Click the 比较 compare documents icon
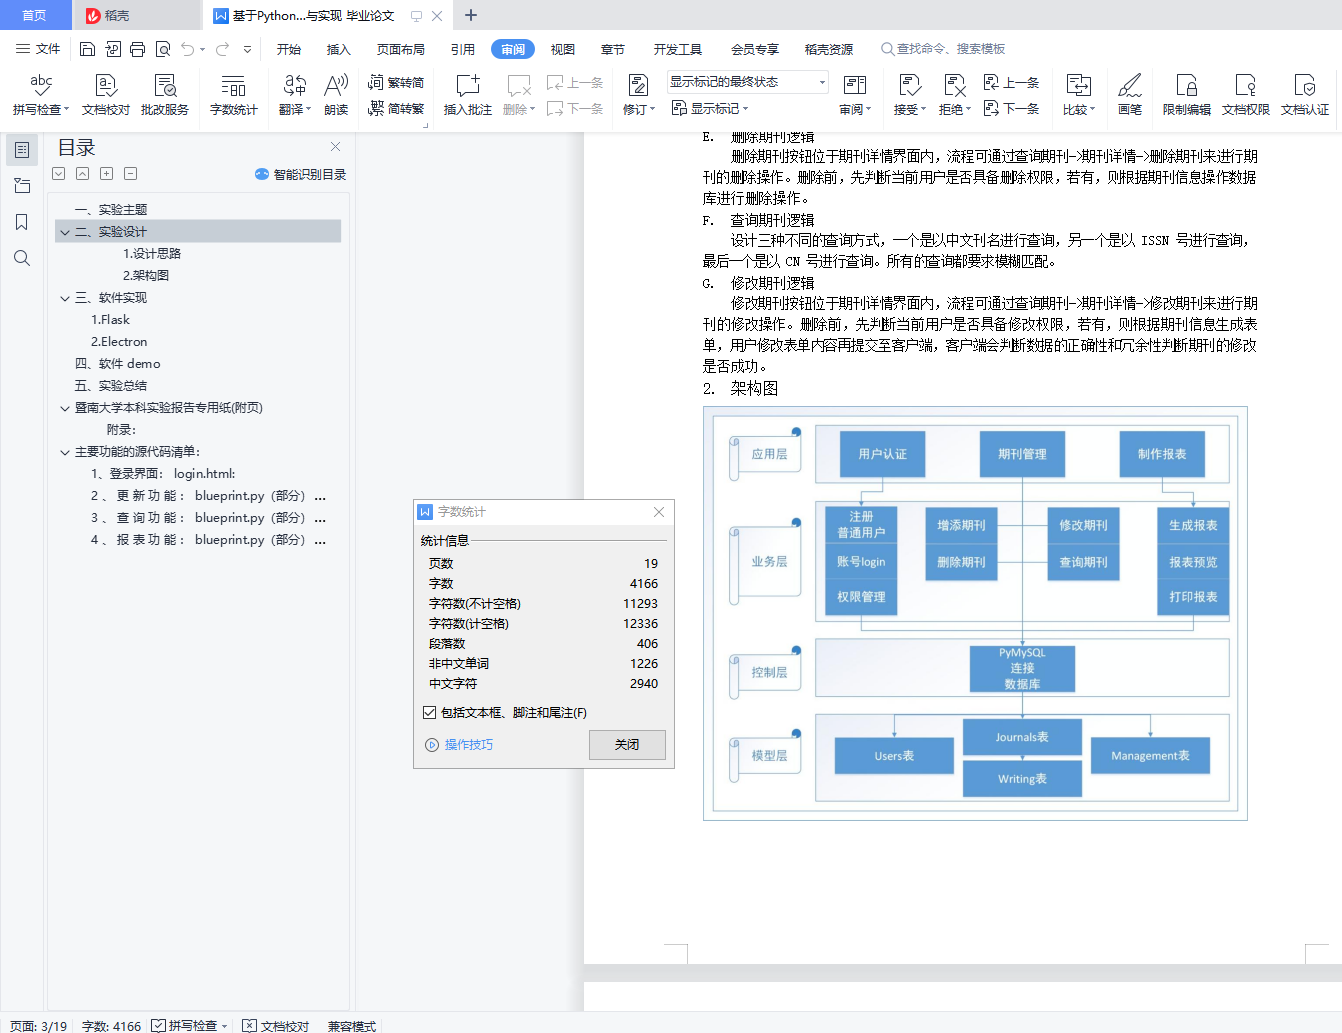This screenshot has width=1342, height=1033. 1079,85
